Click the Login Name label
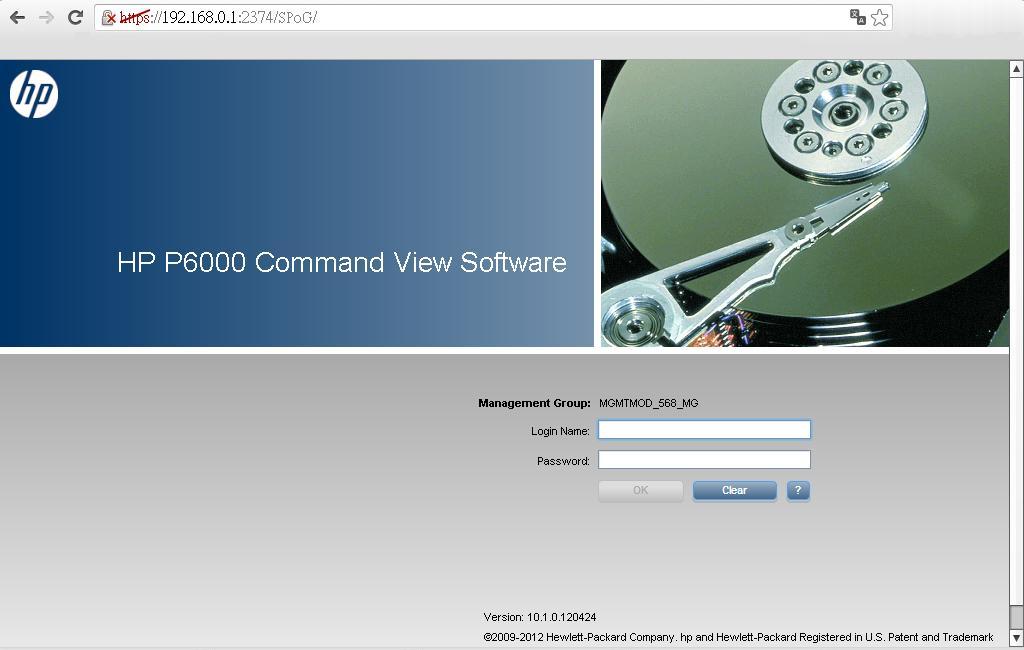This screenshot has width=1024, height=650. click(x=560, y=431)
